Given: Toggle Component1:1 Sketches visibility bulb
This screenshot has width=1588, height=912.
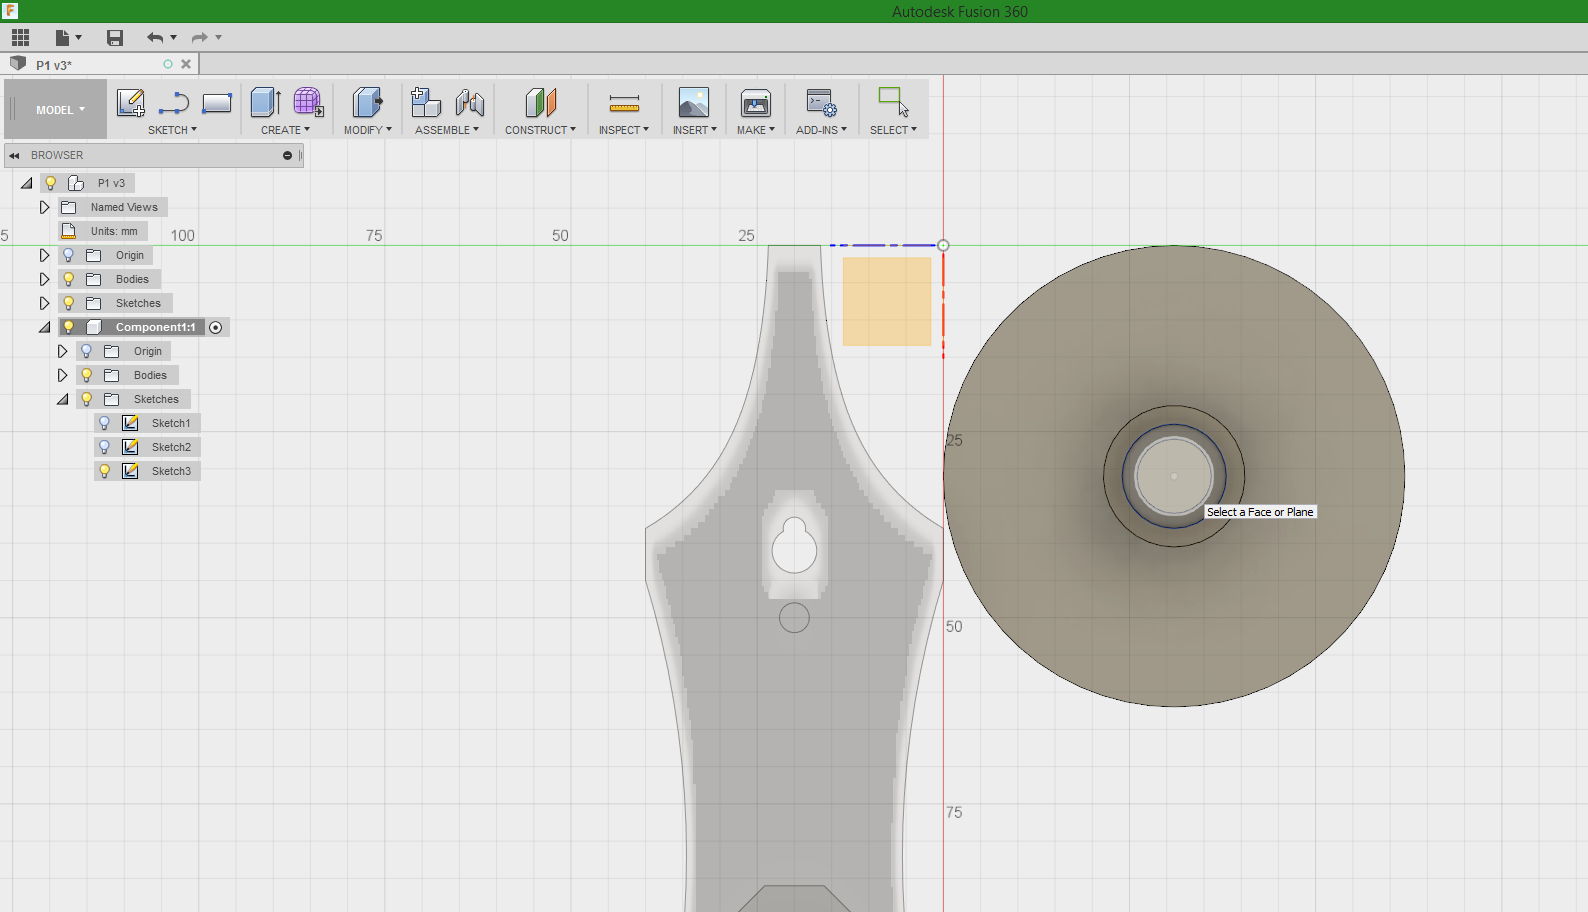Looking at the screenshot, I should coord(87,399).
